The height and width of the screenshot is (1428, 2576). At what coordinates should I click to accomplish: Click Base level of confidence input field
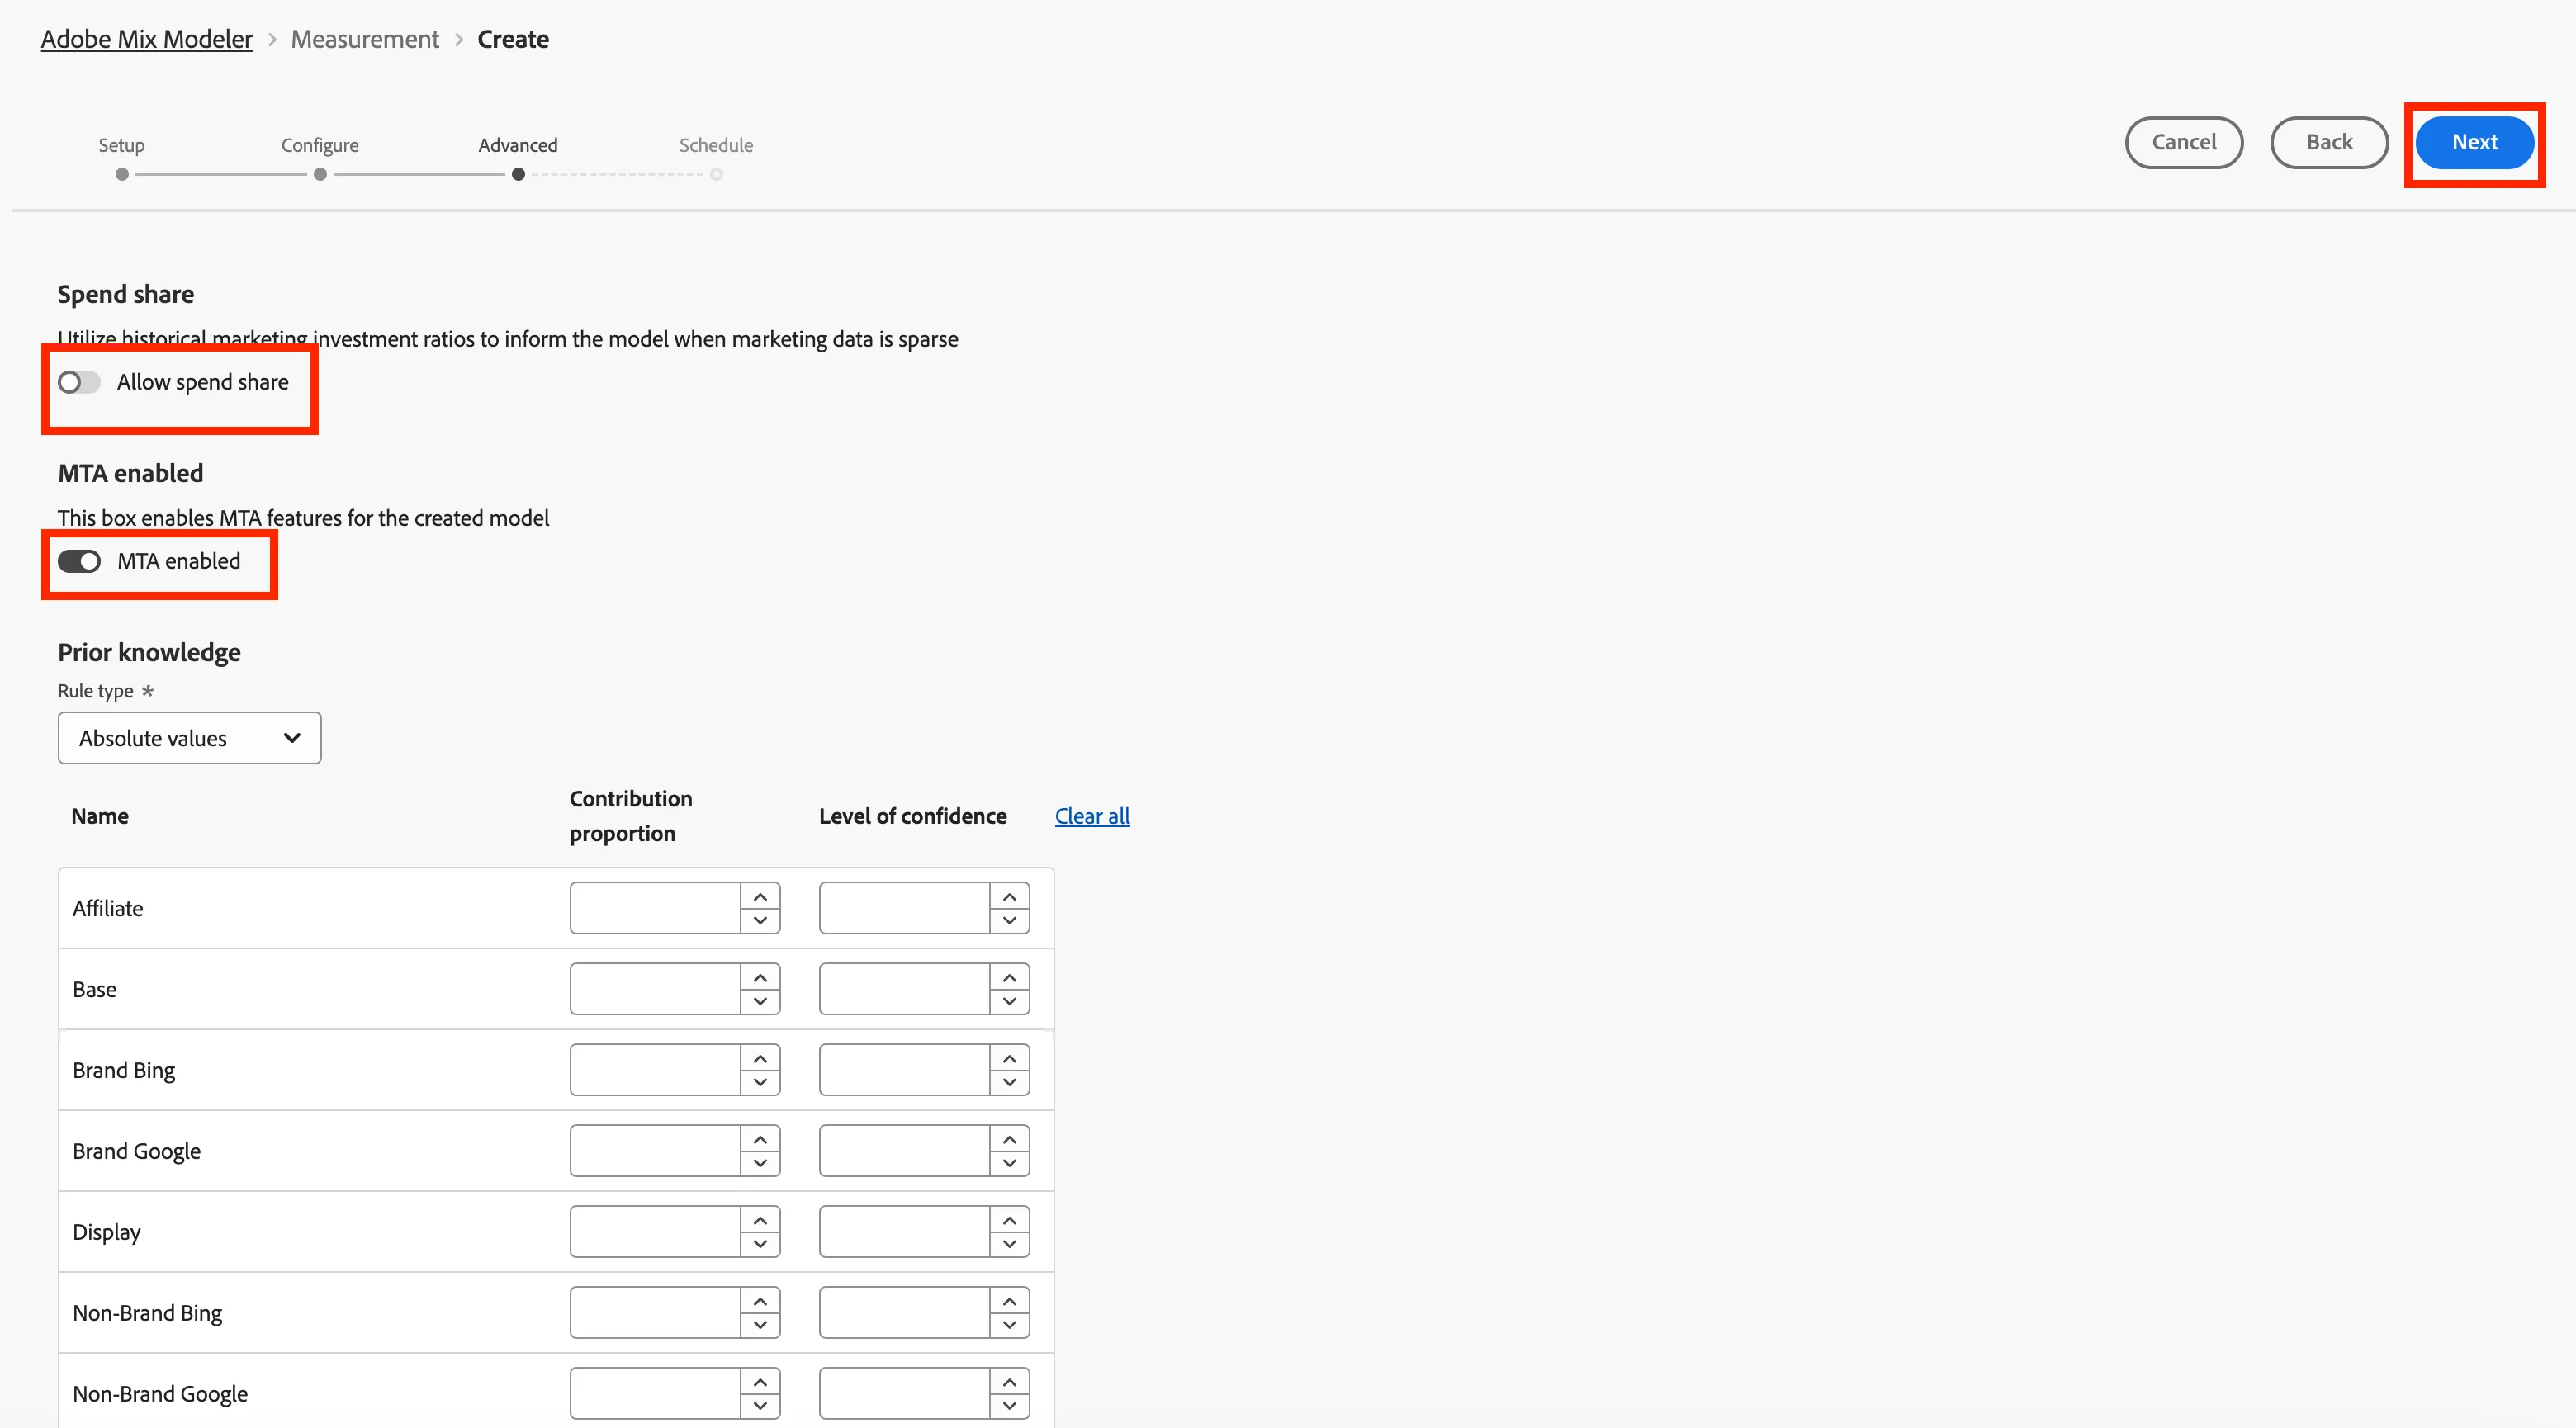905,989
